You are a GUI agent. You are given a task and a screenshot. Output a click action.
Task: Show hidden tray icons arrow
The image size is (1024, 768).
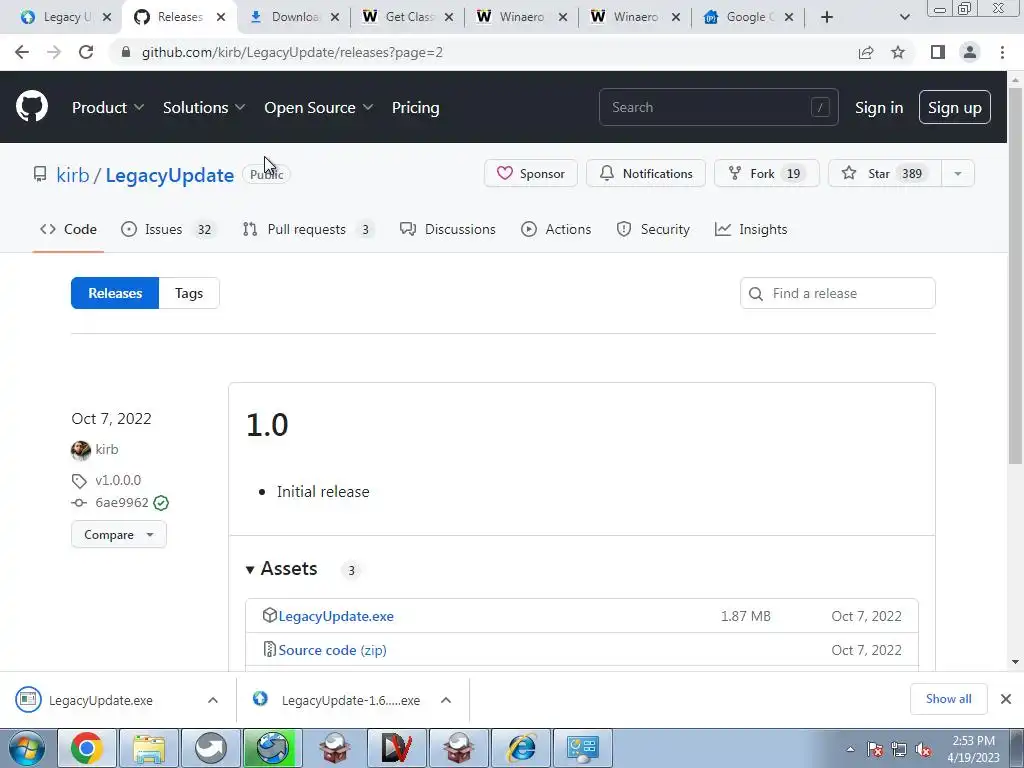pos(850,750)
